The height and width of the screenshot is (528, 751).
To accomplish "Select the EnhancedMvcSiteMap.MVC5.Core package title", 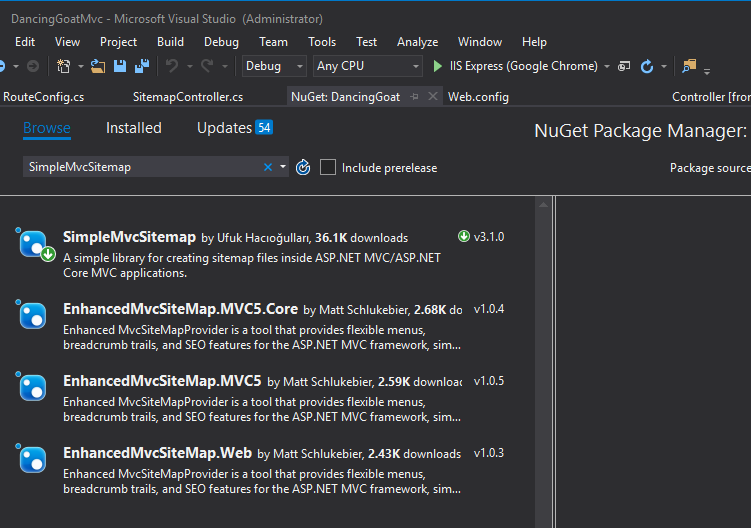I will point(181,309).
